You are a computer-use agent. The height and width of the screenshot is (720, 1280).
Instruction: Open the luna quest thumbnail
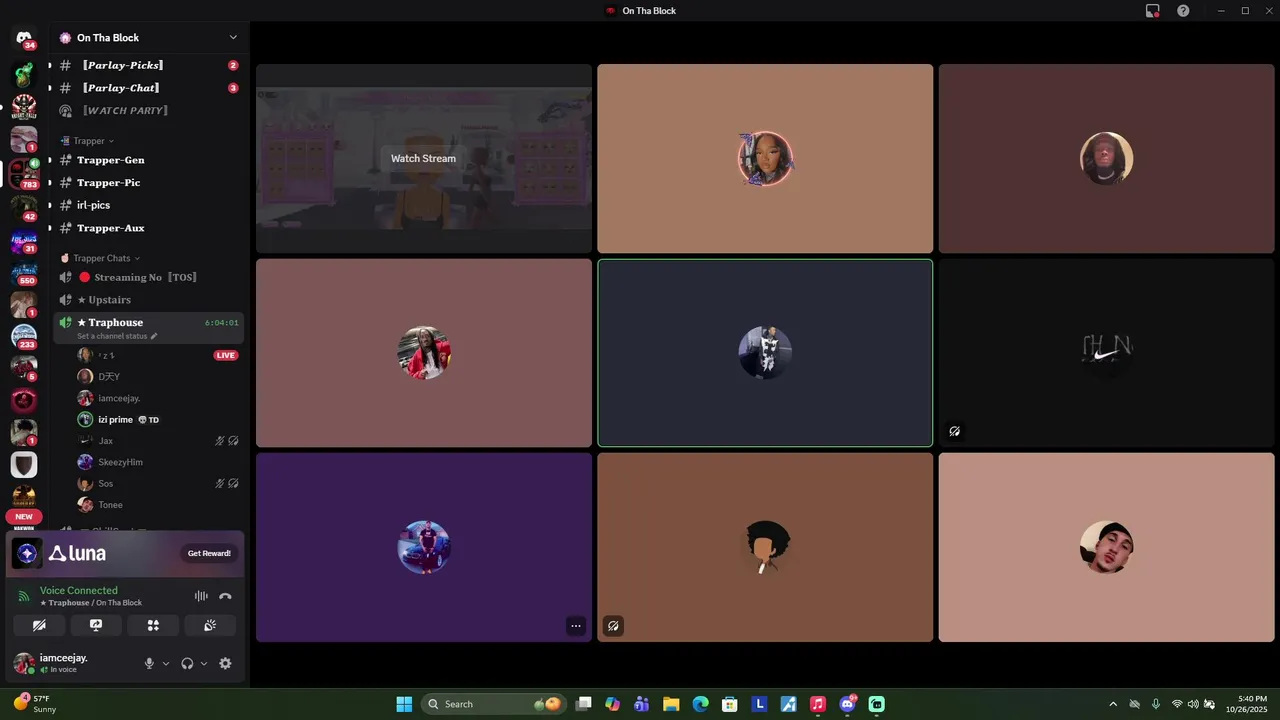point(27,553)
